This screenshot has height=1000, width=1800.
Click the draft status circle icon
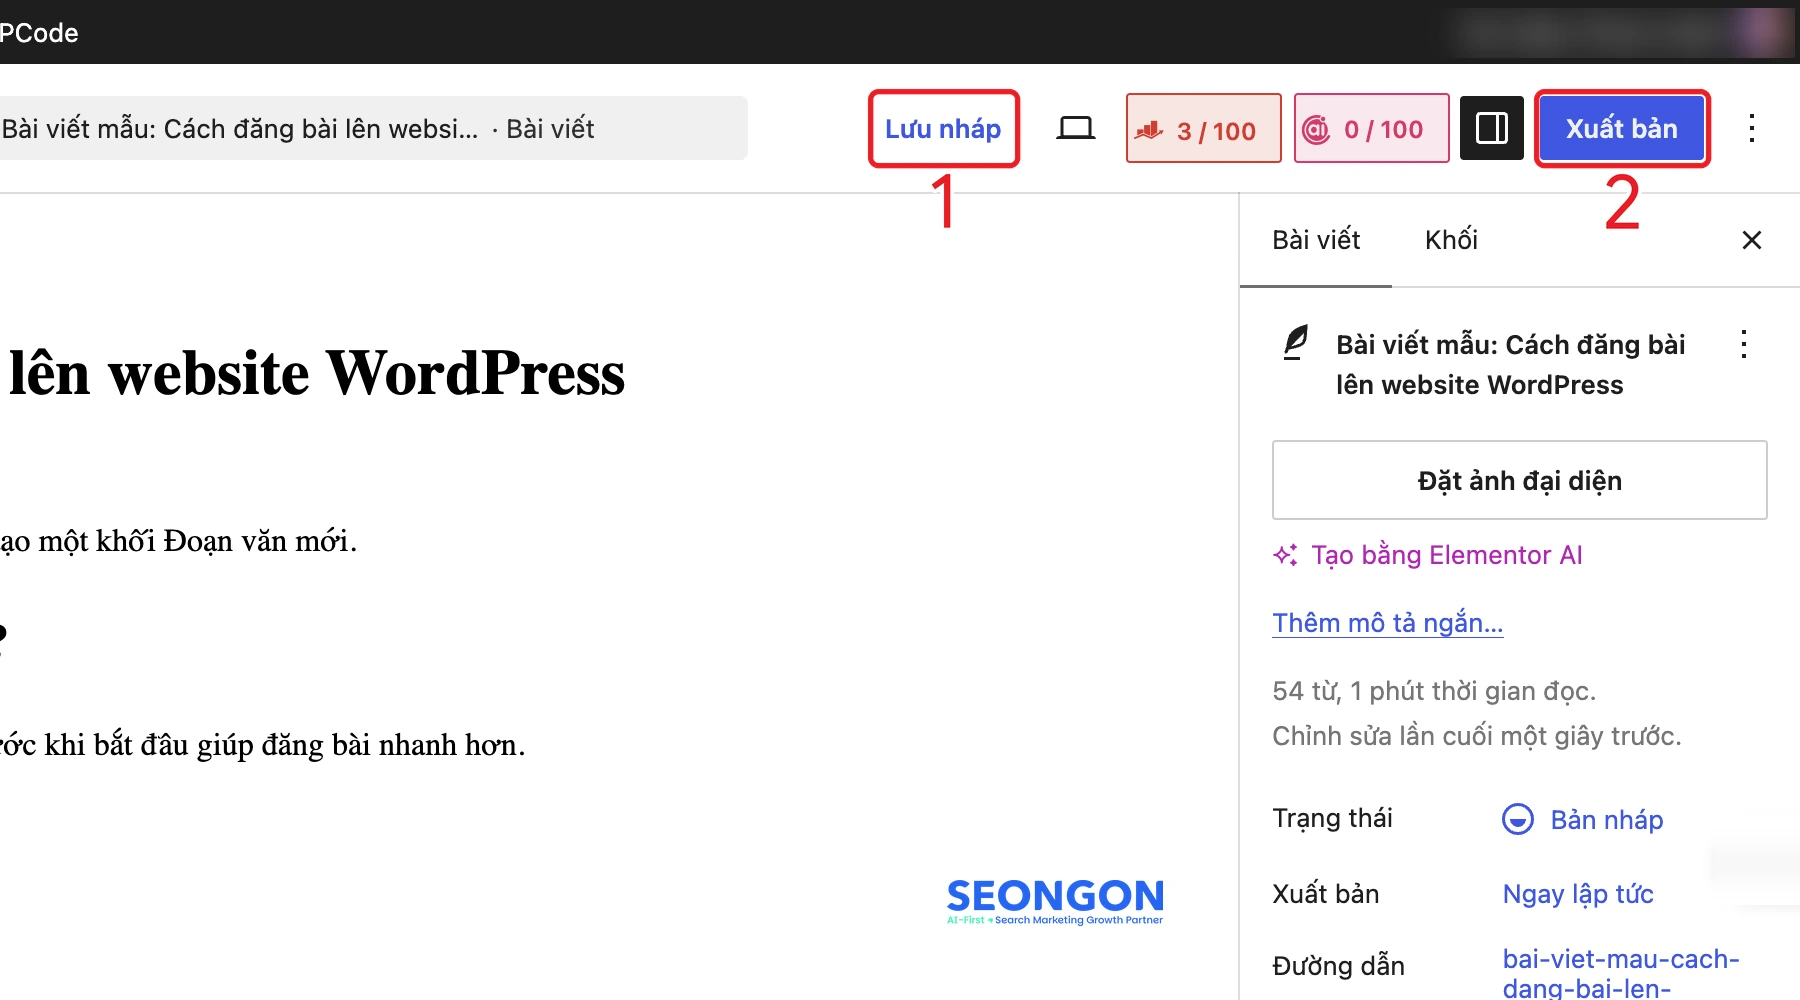pyautogui.click(x=1518, y=819)
